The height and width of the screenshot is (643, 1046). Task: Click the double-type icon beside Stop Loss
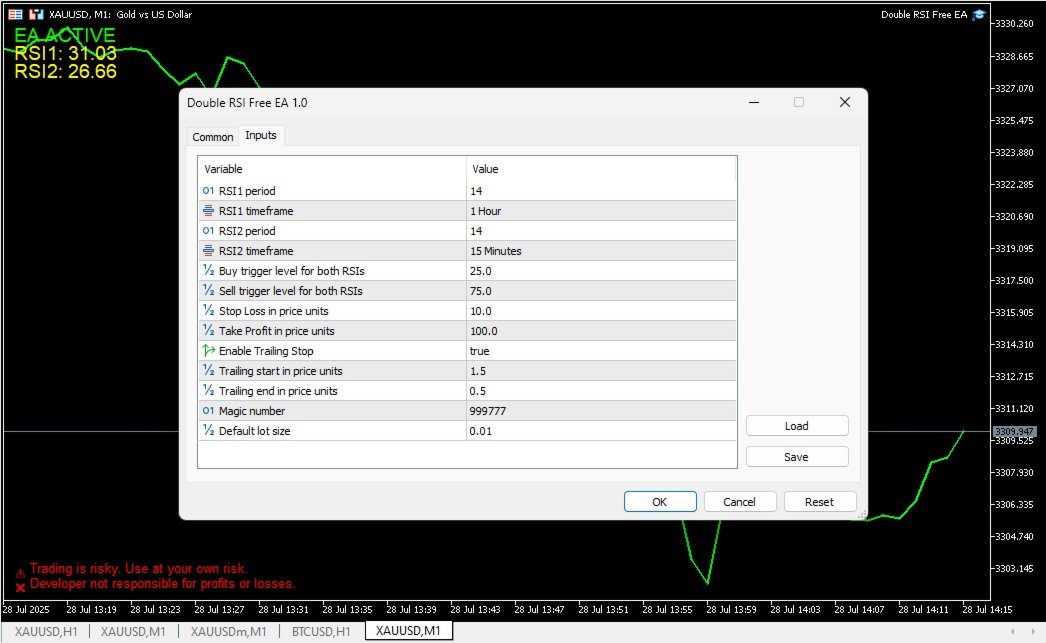(208, 311)
